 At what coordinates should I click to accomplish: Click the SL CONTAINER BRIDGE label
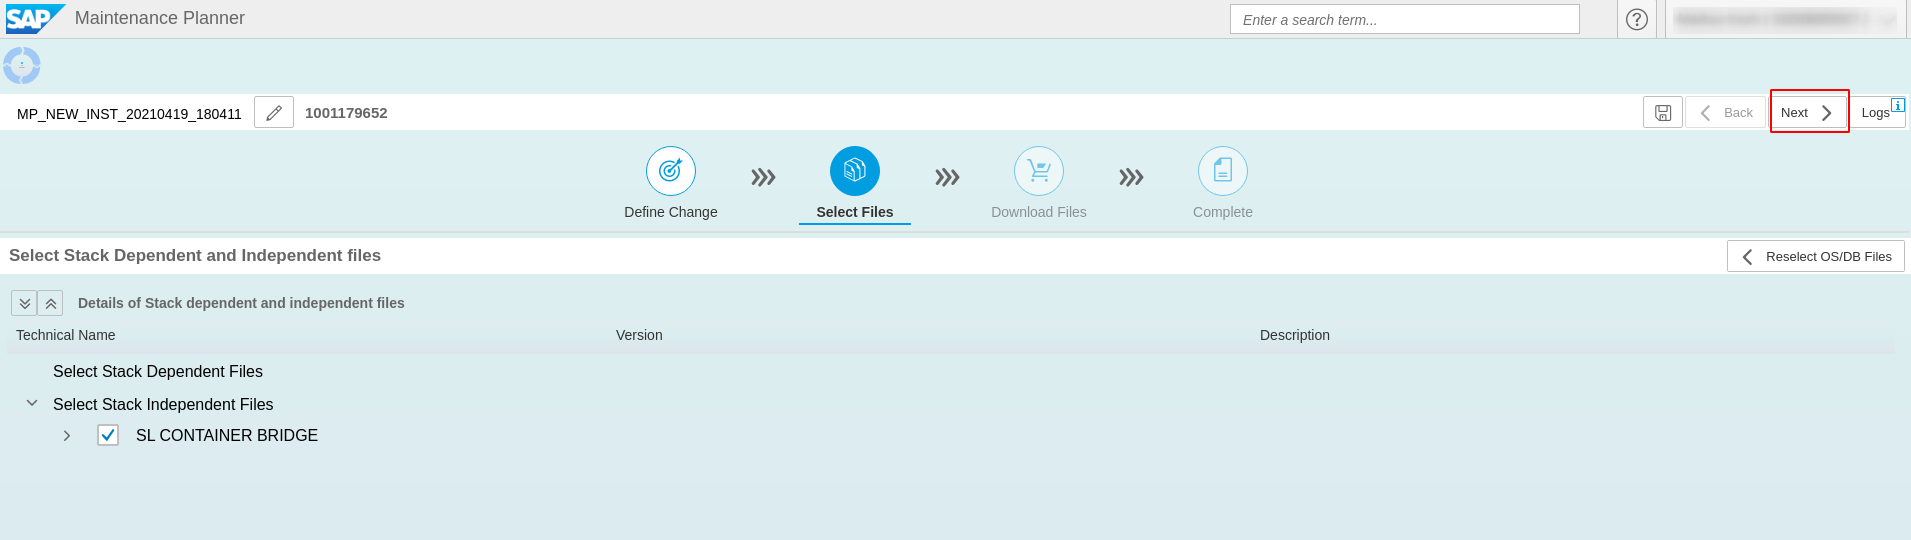[227, 435]
